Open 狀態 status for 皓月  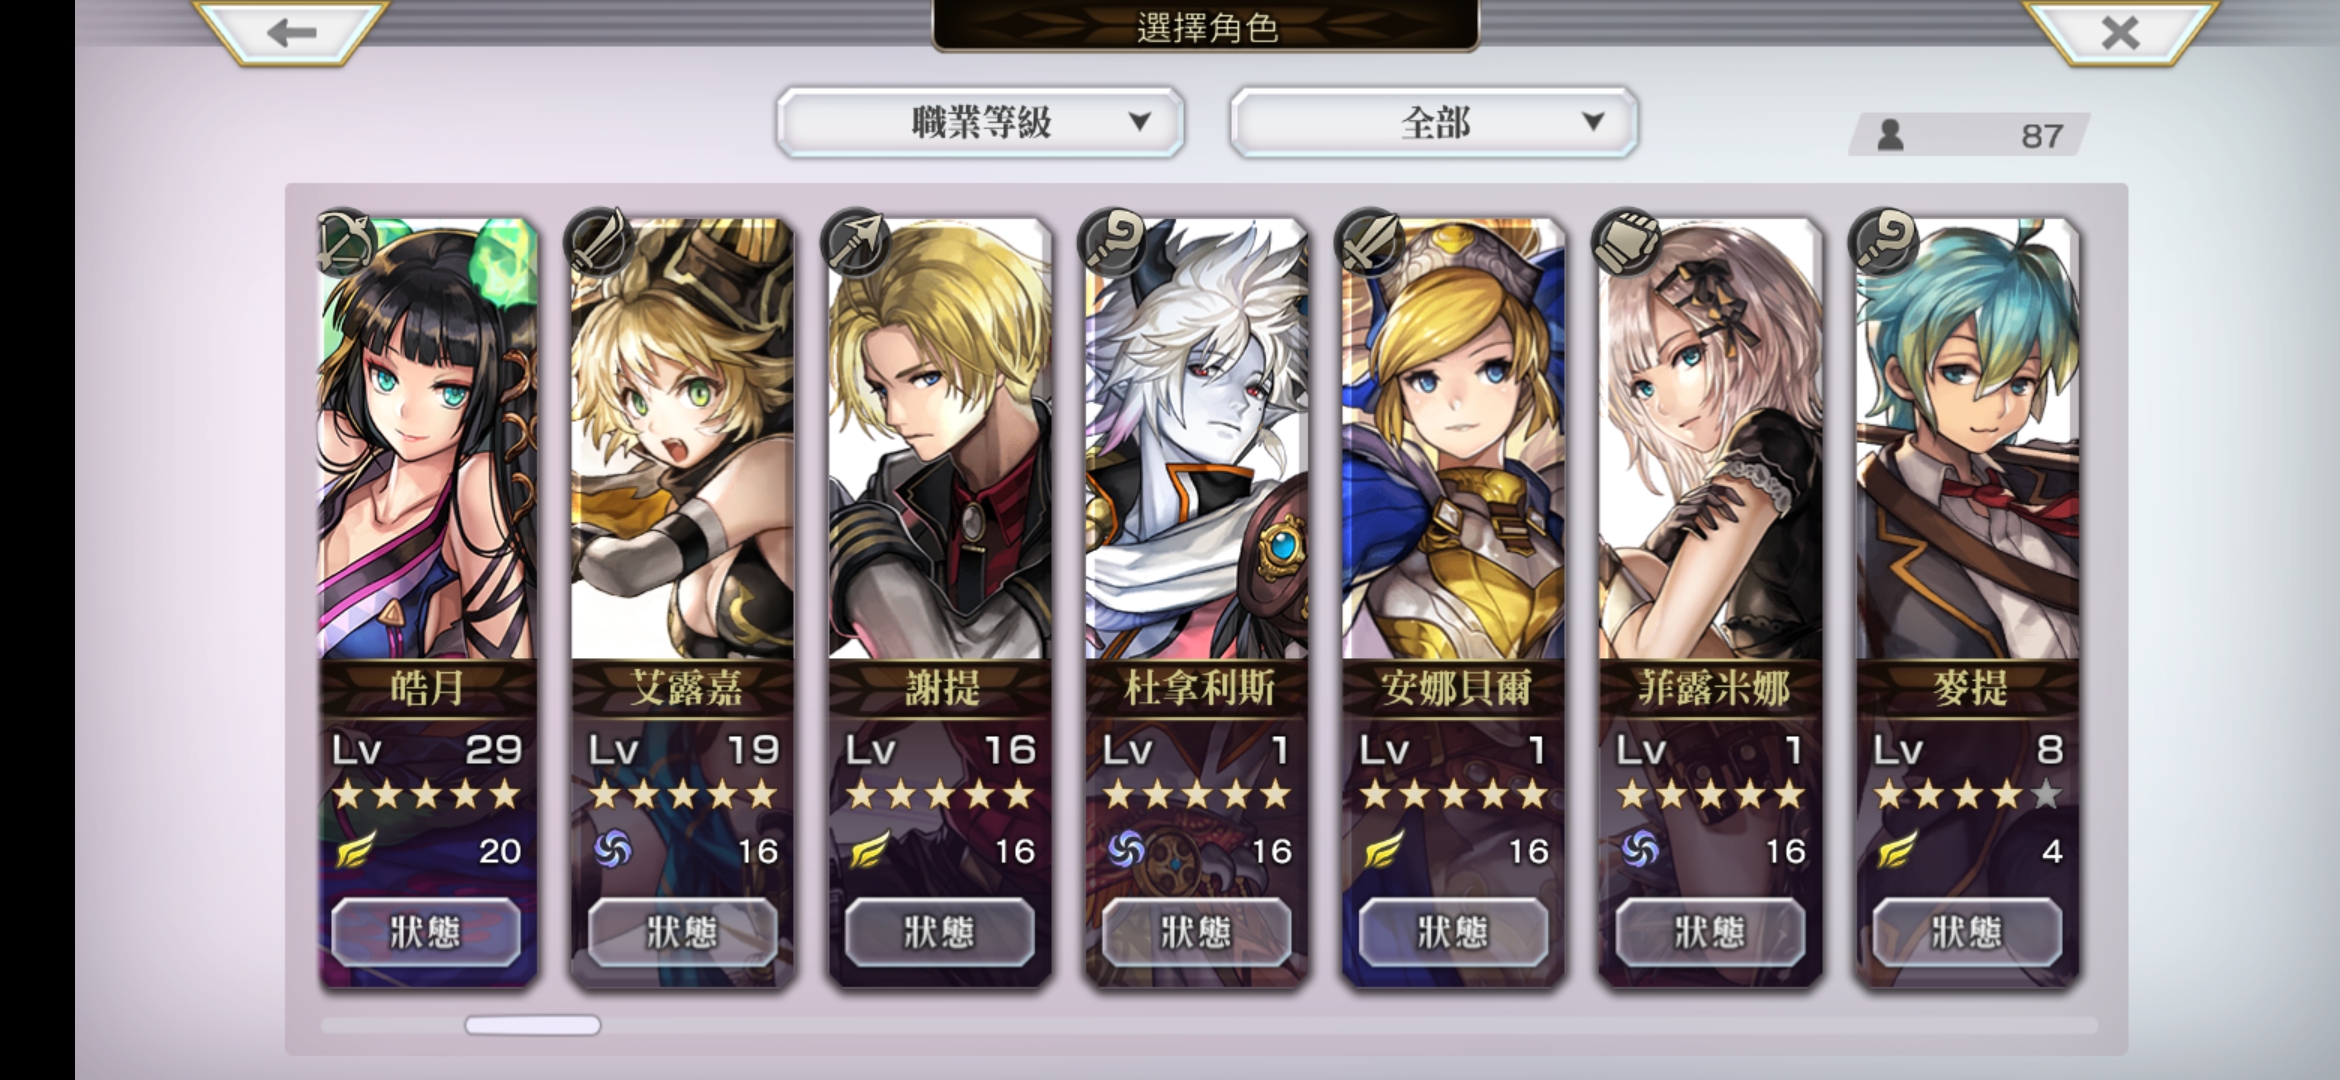(426, 932)
